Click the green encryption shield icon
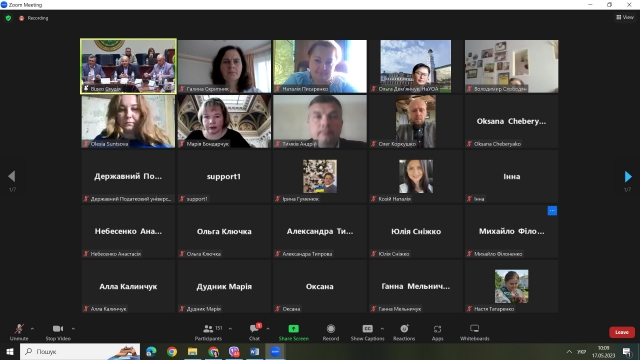Image resolution: width=640 pixels, height=360 pixels. point(9,18)
